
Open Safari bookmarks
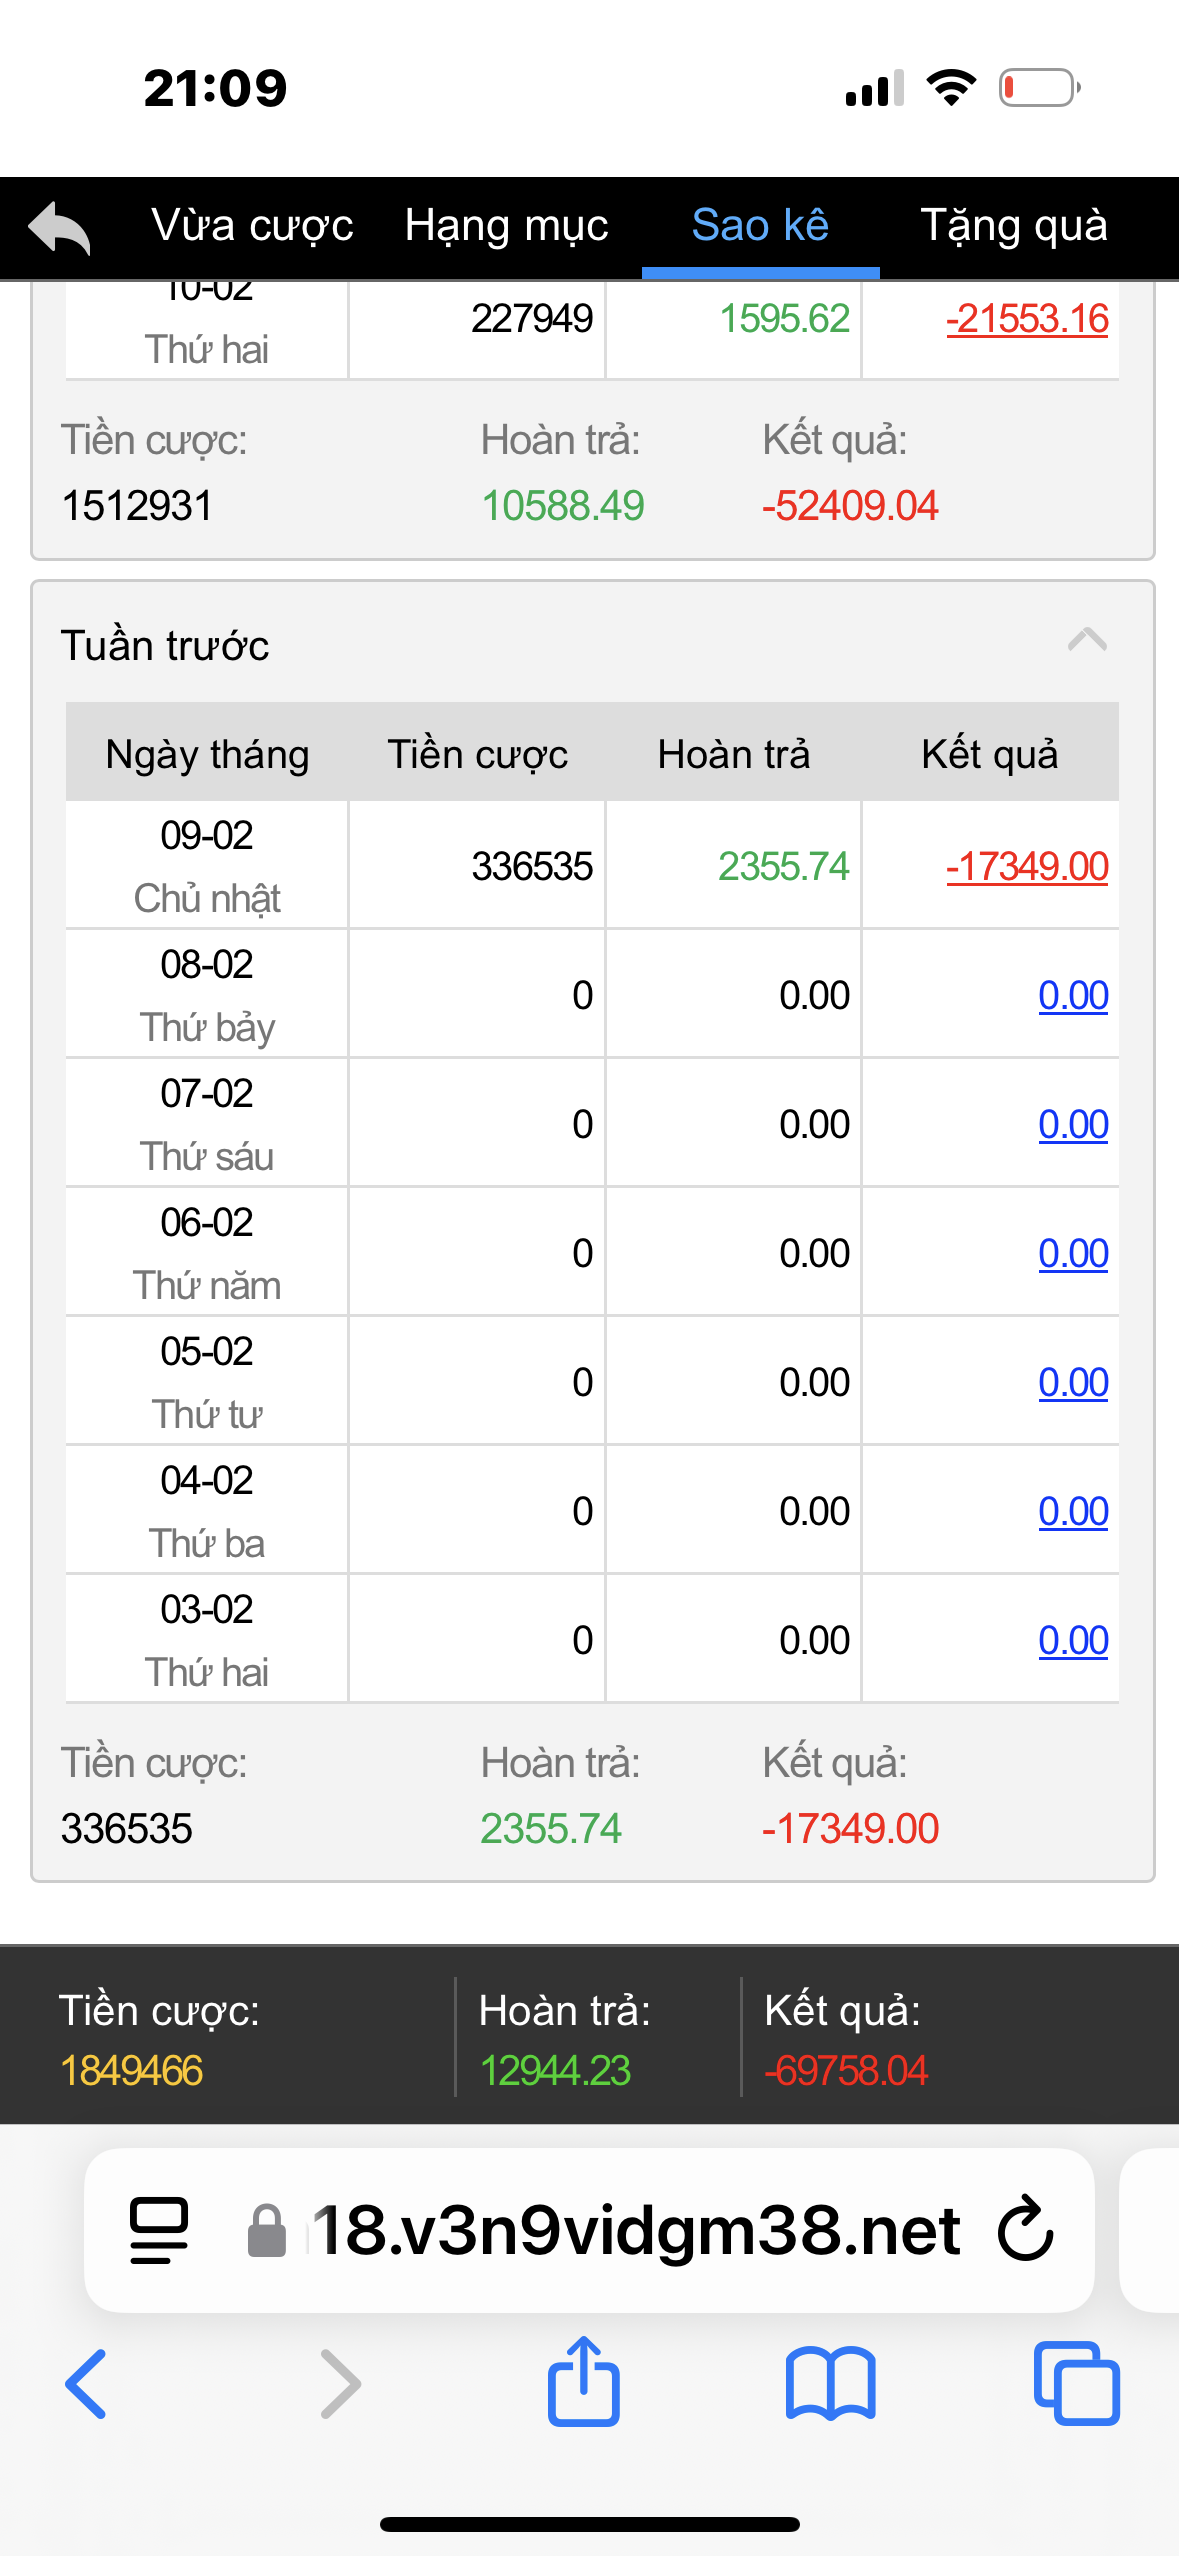tap(830, 2384)
